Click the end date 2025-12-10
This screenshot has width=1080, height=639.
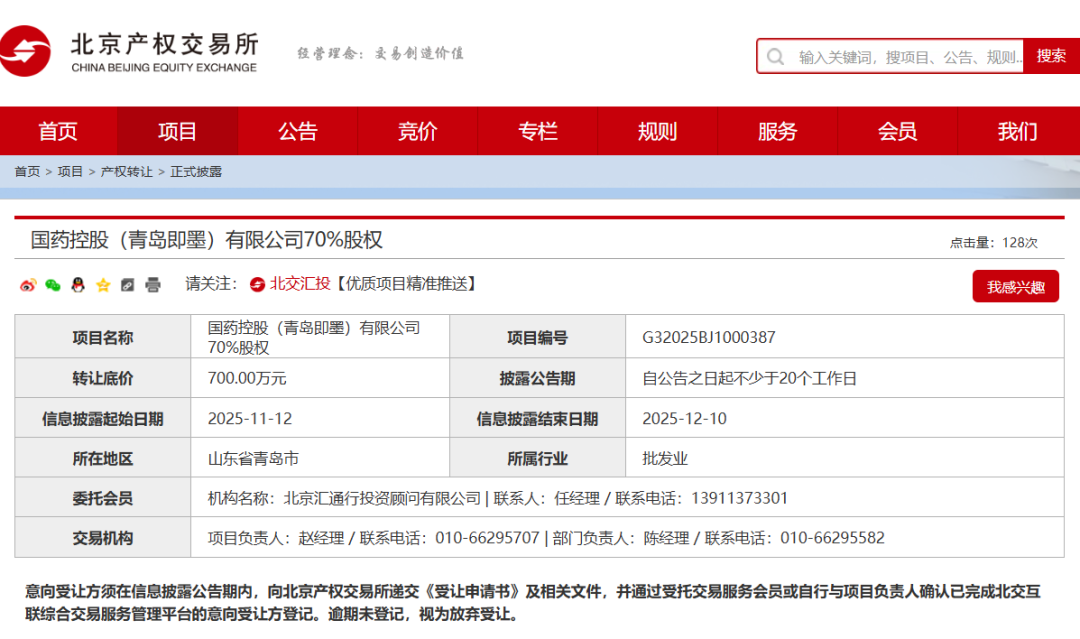click(x=685, y=419)
